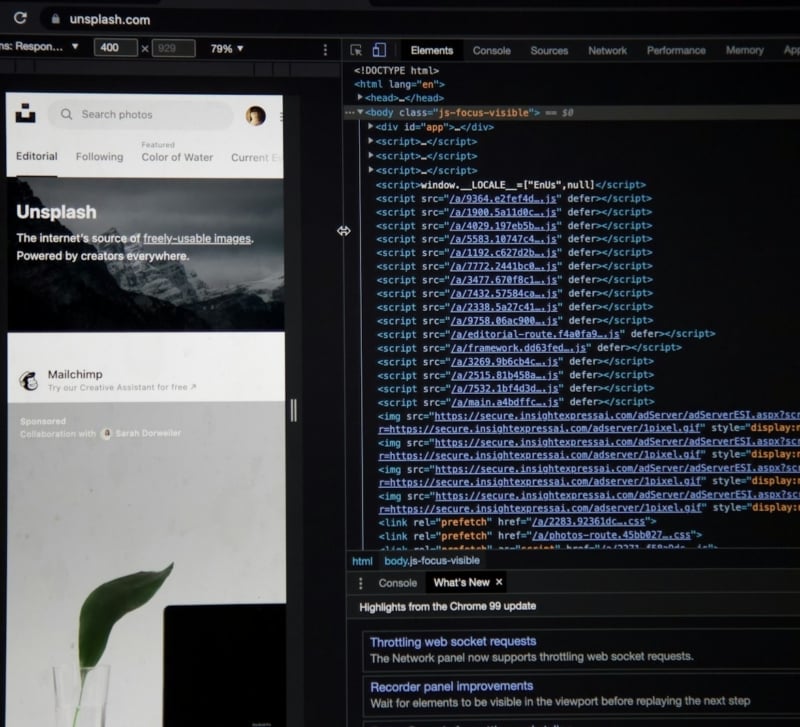The width and height of the screenshot is (800, 727).
Task: Close the What's New tab
Action: pyautogui.click(x=499, y=582)
